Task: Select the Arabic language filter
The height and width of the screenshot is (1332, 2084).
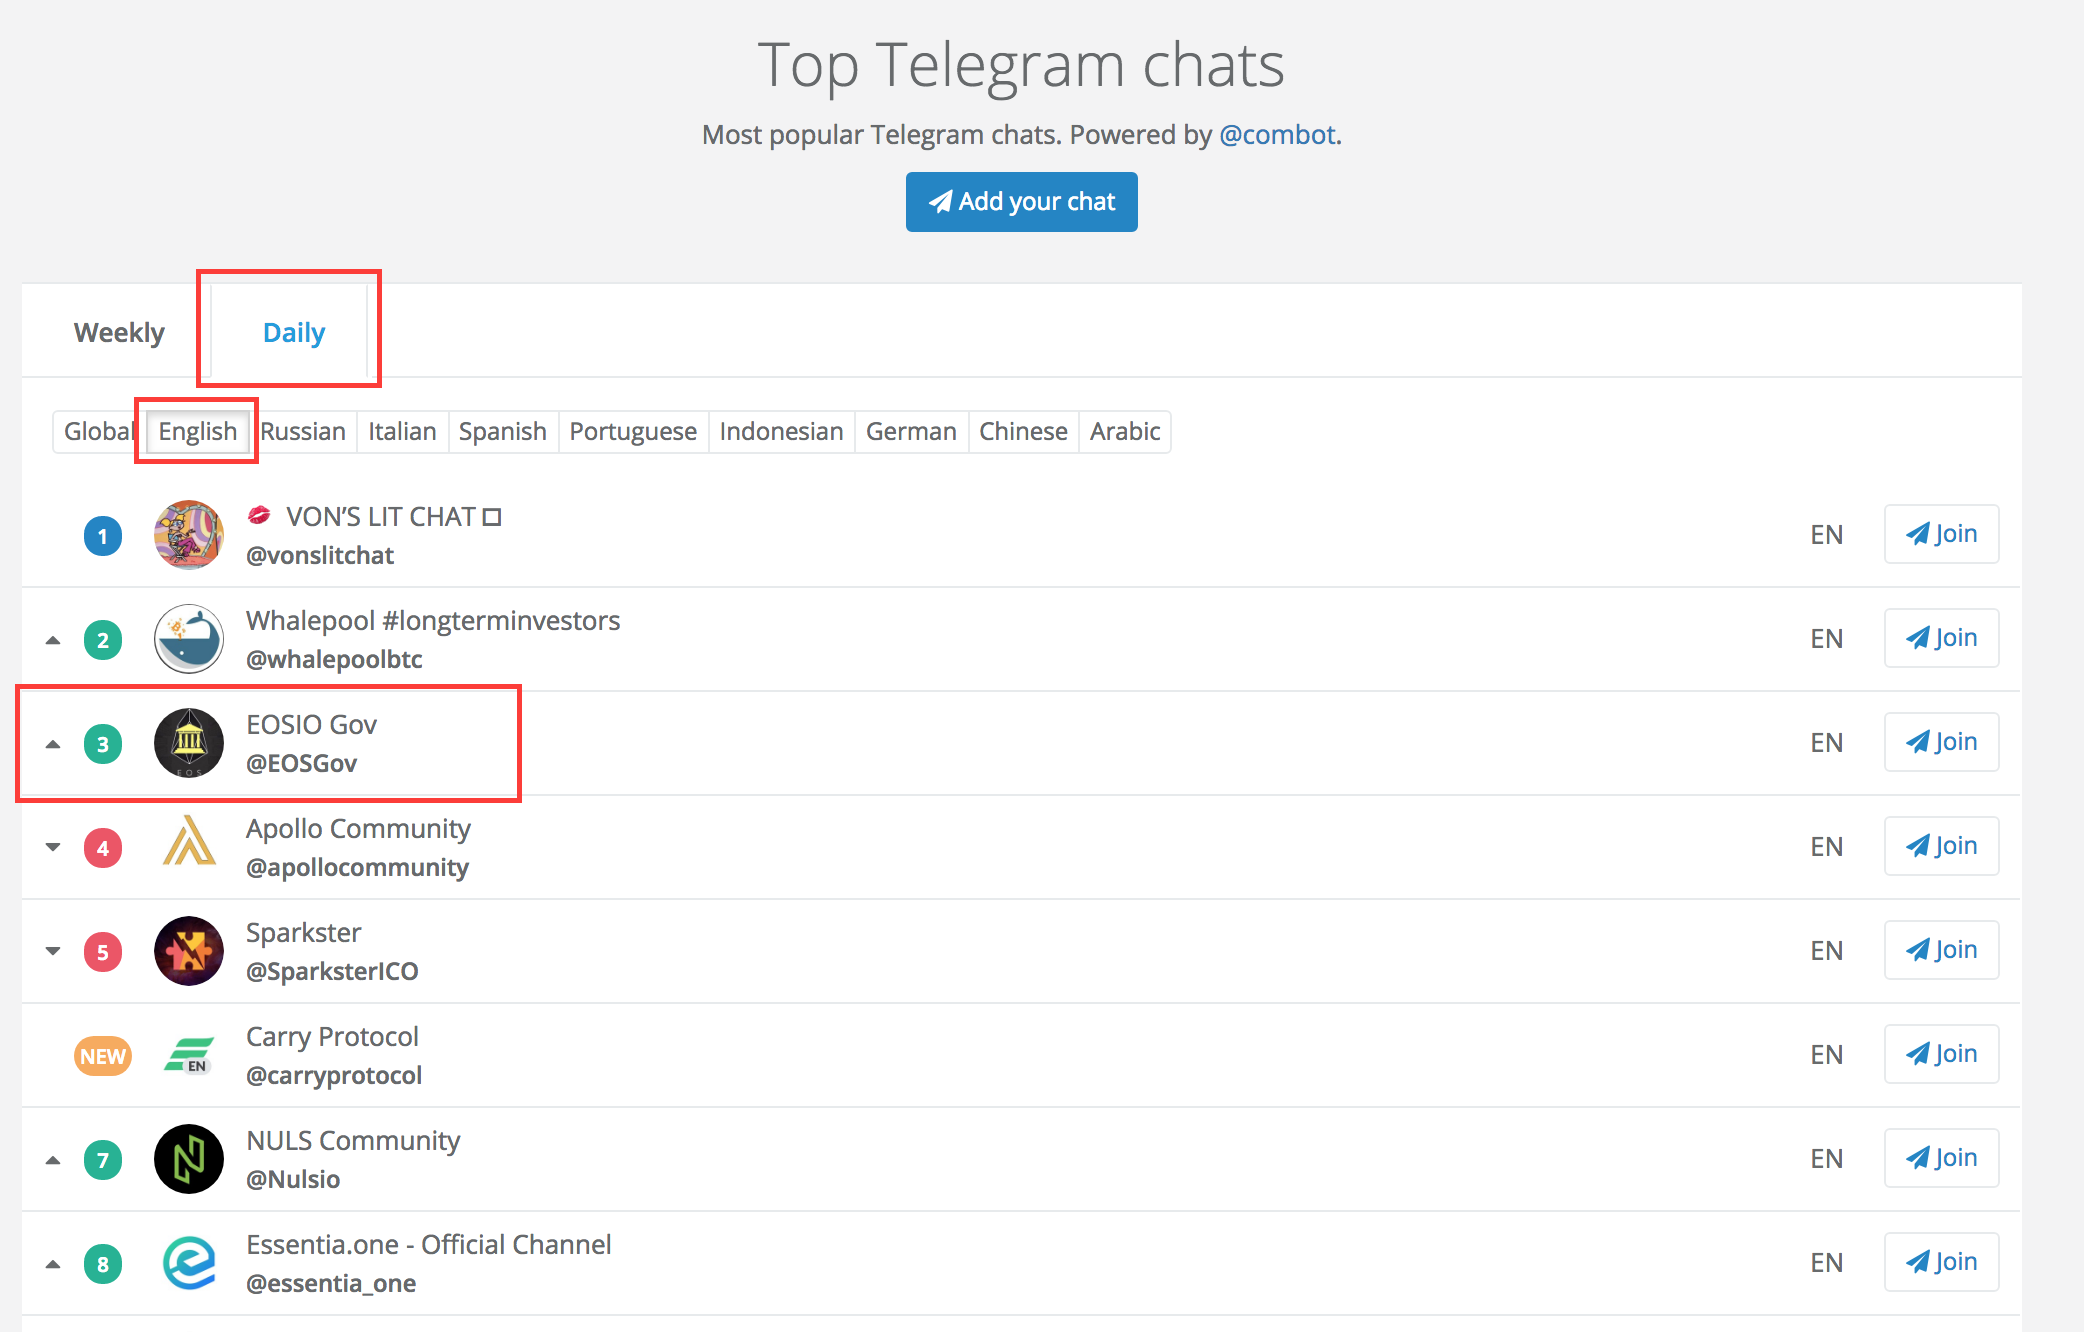Action: (1125, 431)
